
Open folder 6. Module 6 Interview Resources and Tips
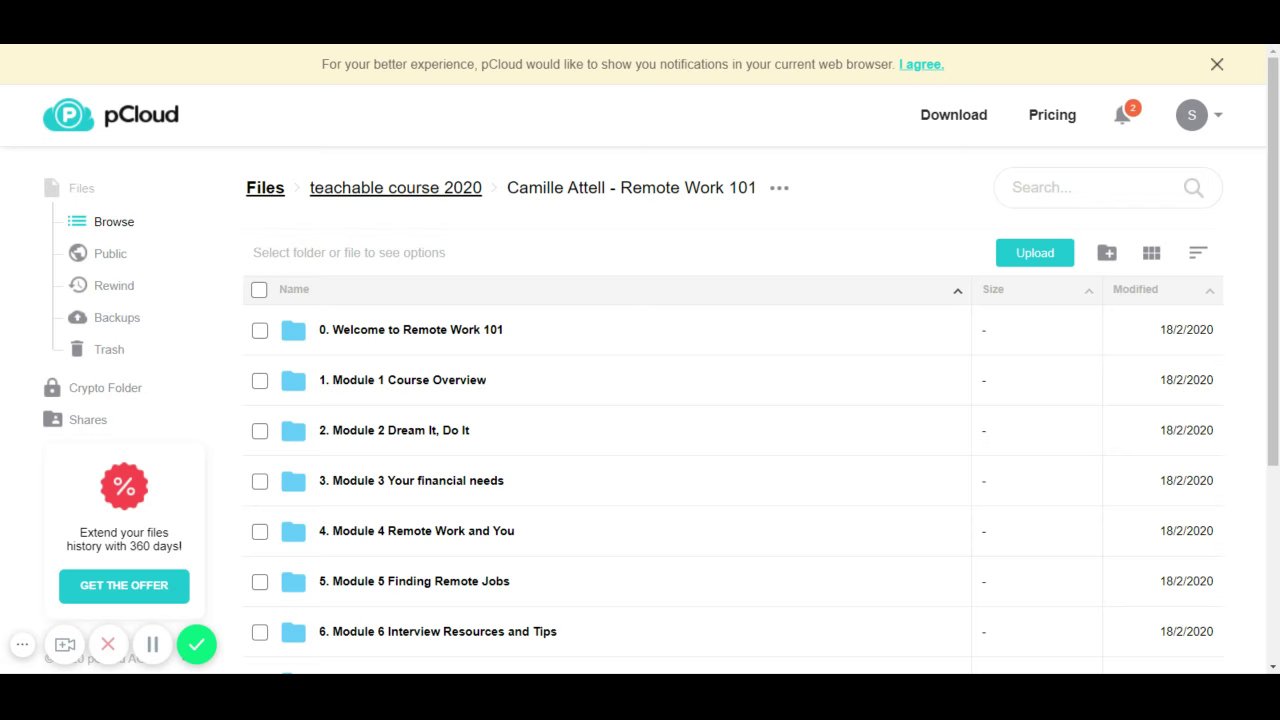click(438, 632)
